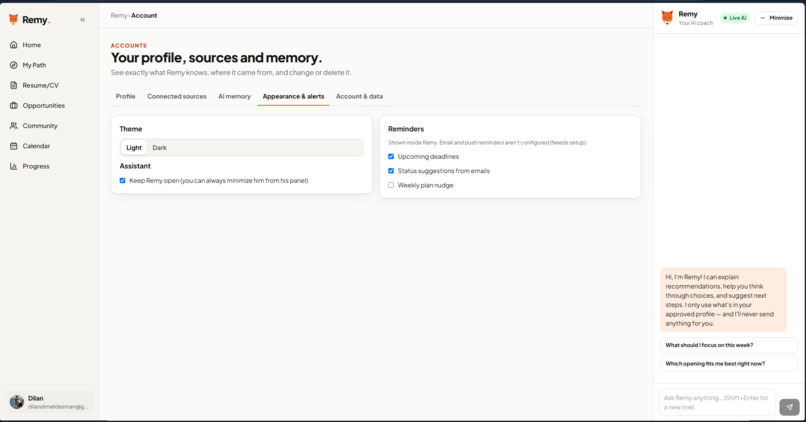Screen dimensions: 806x422
Task: Click the 'Theme' heading
Action: [131, 129]
